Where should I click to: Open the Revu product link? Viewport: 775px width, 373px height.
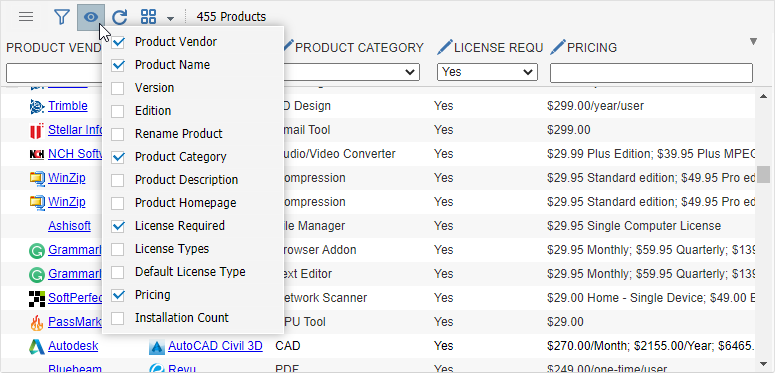pyautogui.click(x=182, y=369)
